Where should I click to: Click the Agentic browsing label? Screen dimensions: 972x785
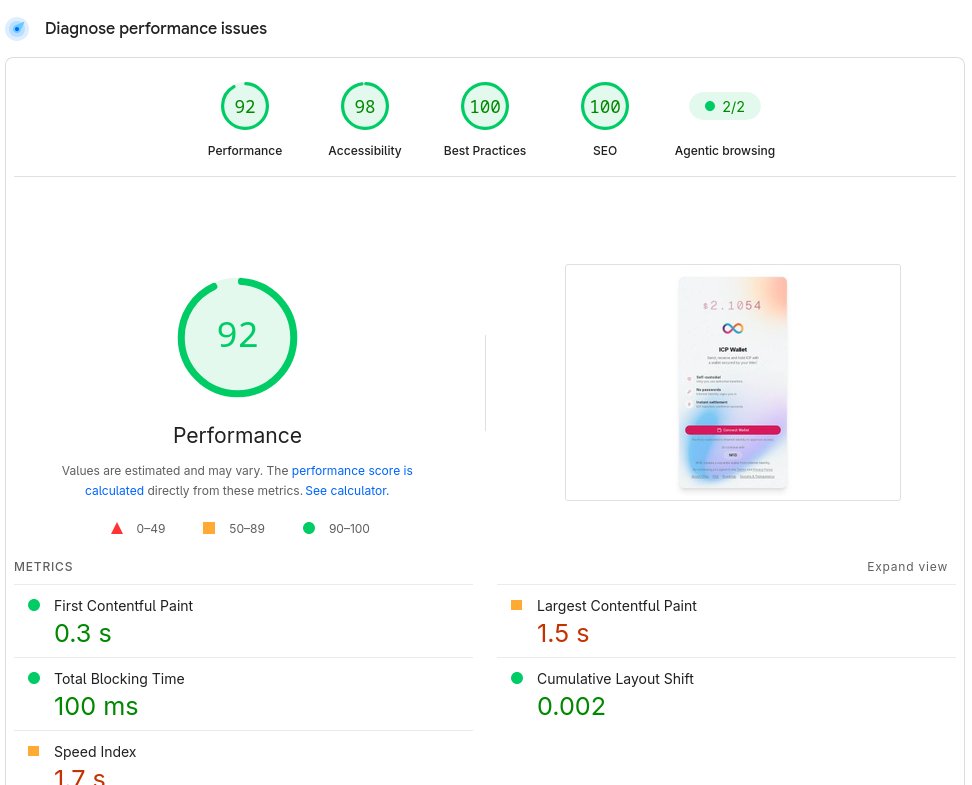[x=725, y=151]
